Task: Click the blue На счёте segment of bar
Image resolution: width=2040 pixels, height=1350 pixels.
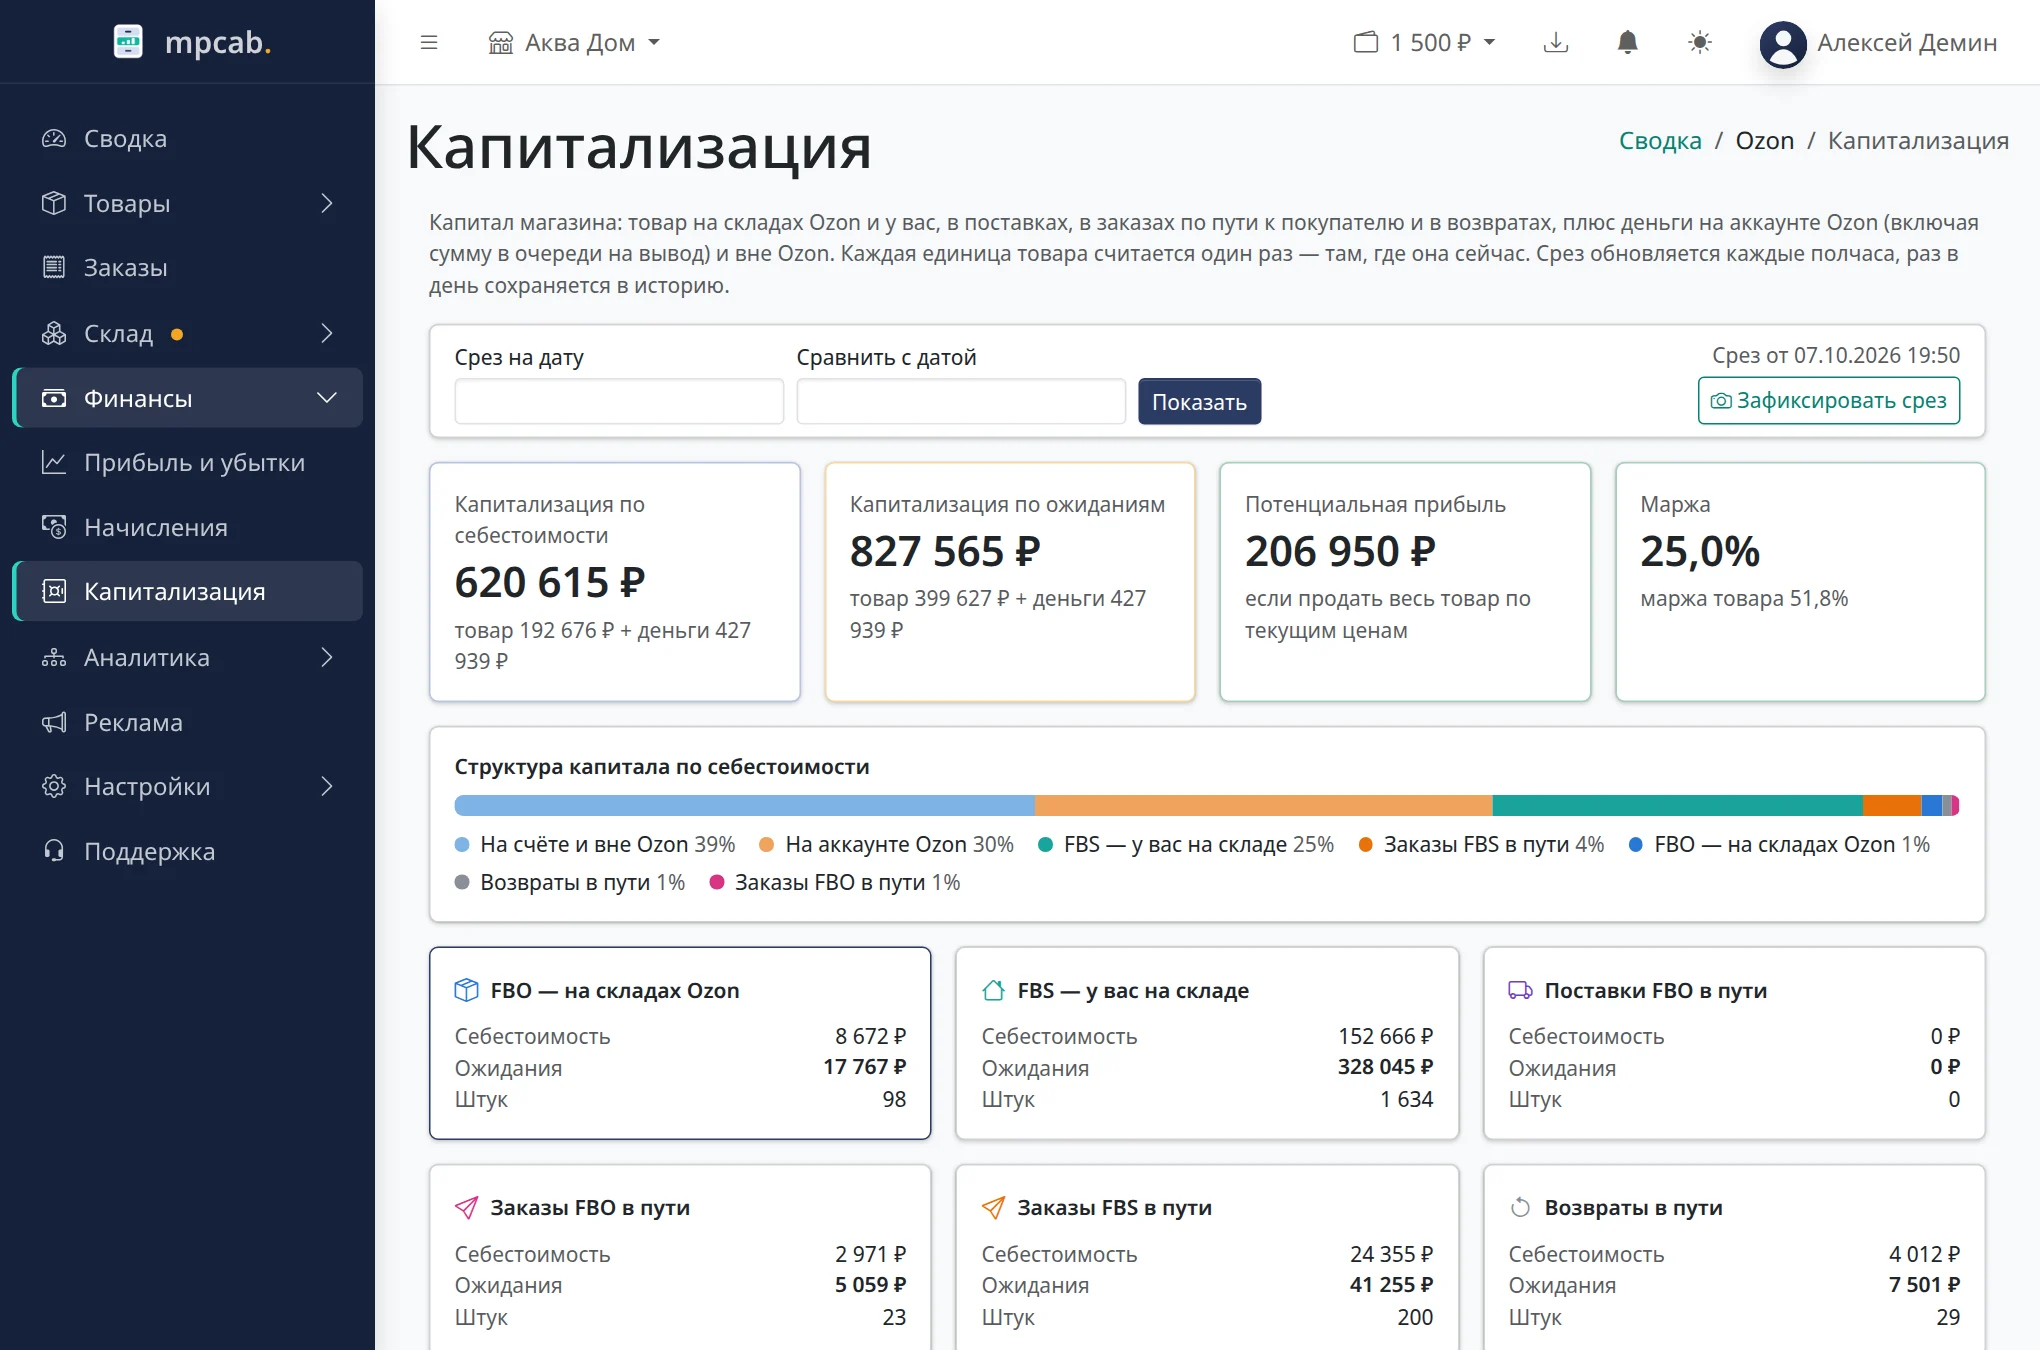Action: click(745, 805)
